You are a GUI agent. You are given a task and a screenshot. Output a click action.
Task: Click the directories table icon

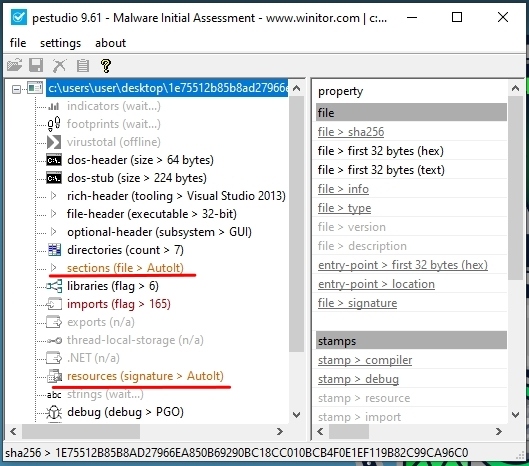point(54,250)
